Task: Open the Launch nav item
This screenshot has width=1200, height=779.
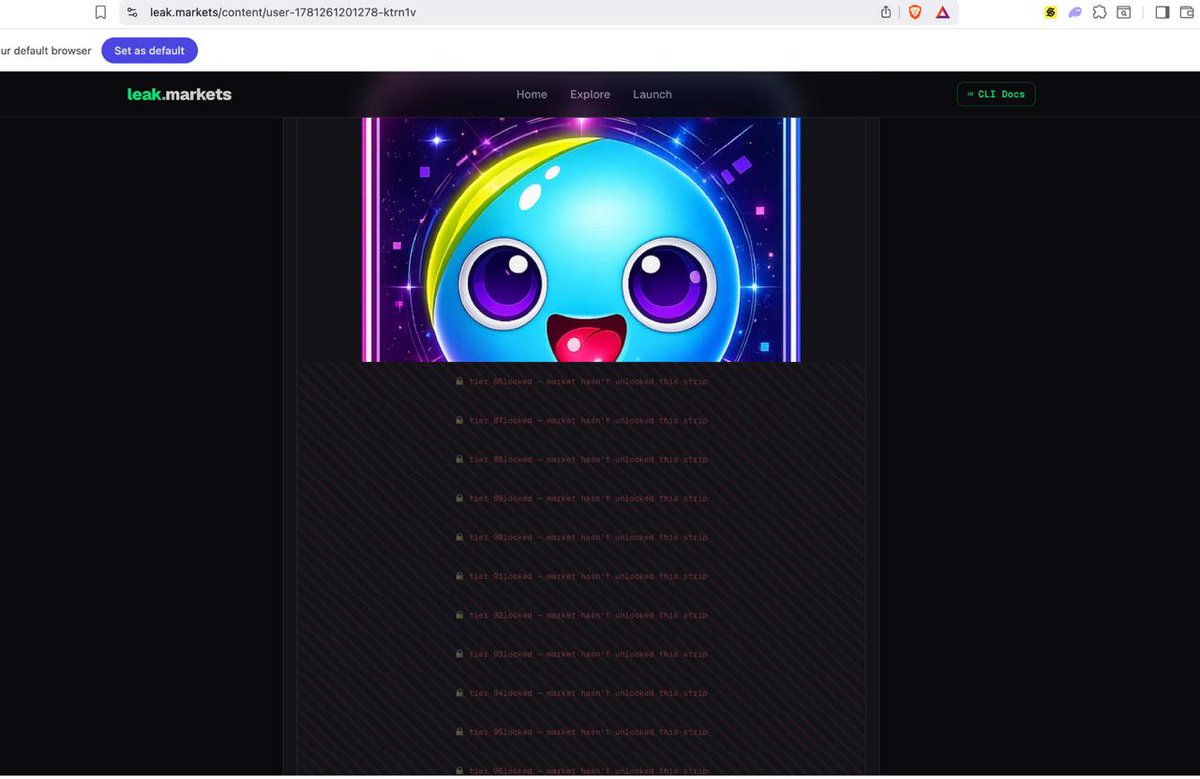Action: point(652,94)
